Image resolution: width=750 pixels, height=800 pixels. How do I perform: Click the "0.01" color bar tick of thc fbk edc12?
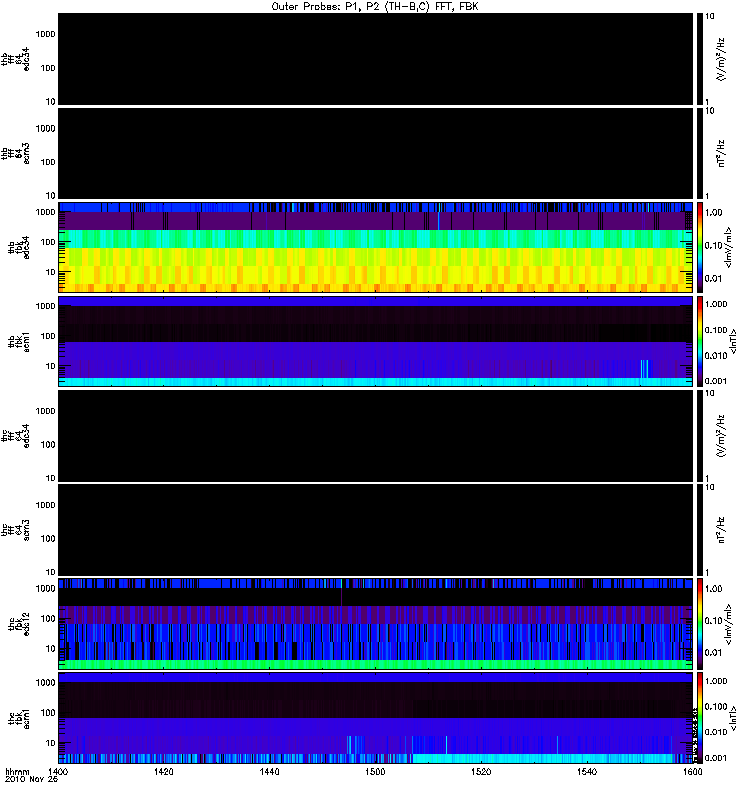coord(713,653)
